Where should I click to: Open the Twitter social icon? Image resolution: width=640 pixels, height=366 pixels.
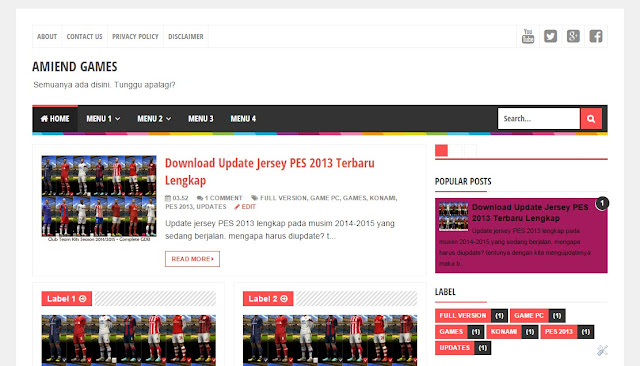550,36
